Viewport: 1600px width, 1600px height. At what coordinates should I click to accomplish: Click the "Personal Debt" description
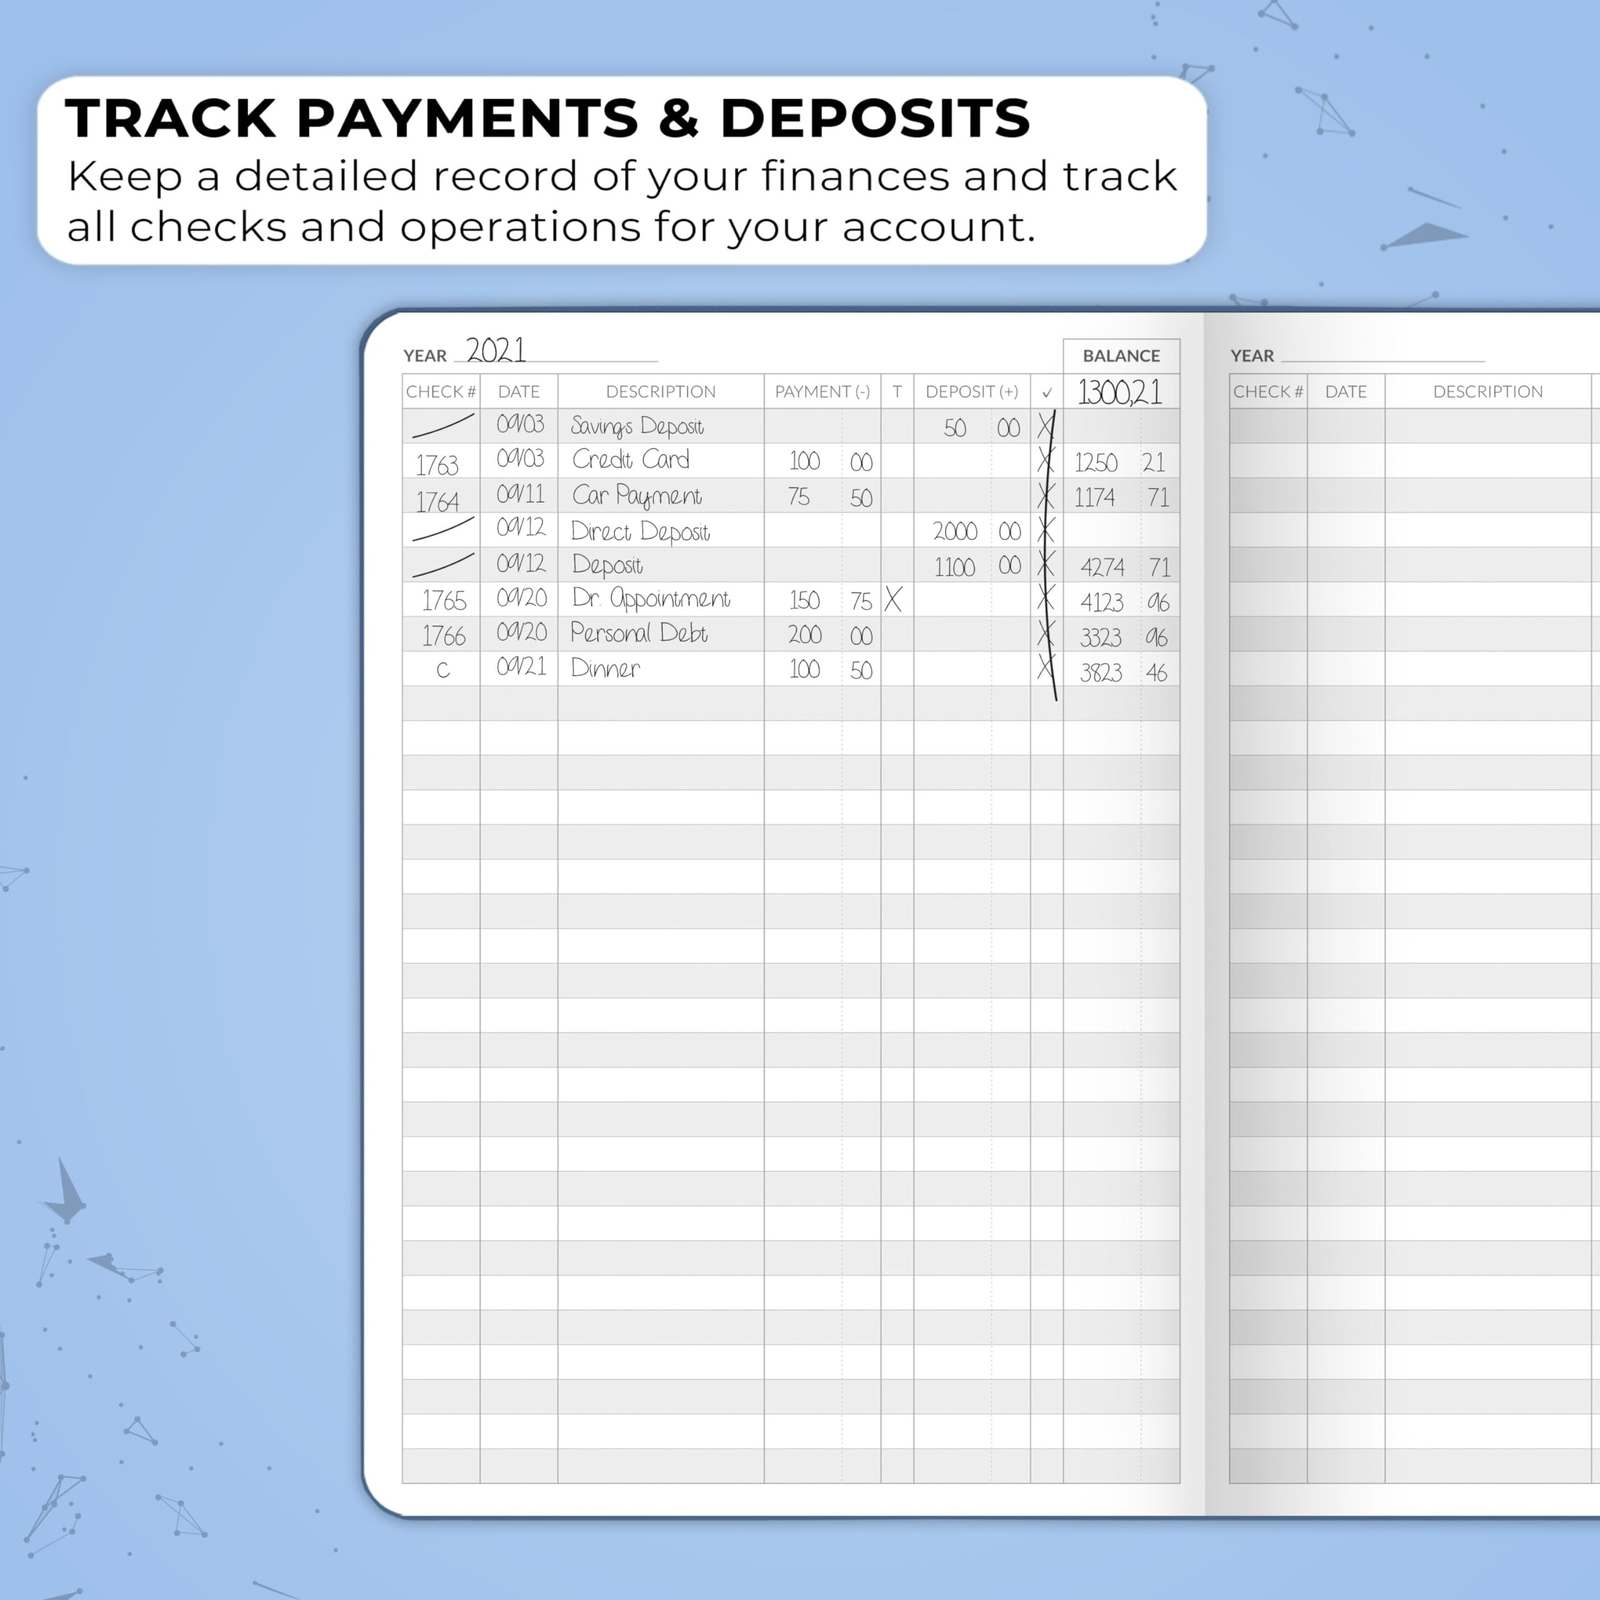[x=639, y=633]
